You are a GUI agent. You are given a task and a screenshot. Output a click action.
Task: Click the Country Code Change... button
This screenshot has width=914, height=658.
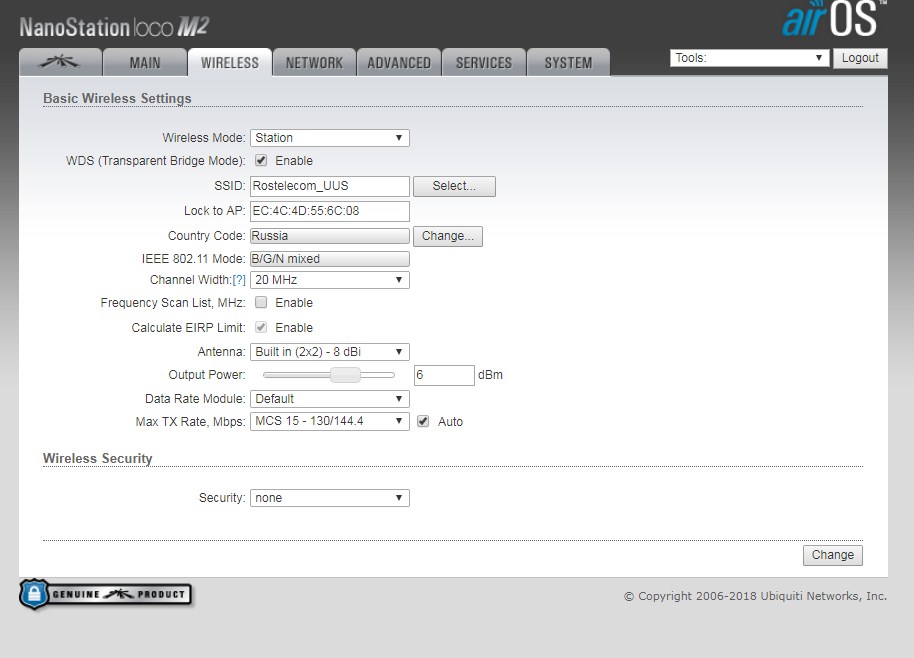pos(448,236)
